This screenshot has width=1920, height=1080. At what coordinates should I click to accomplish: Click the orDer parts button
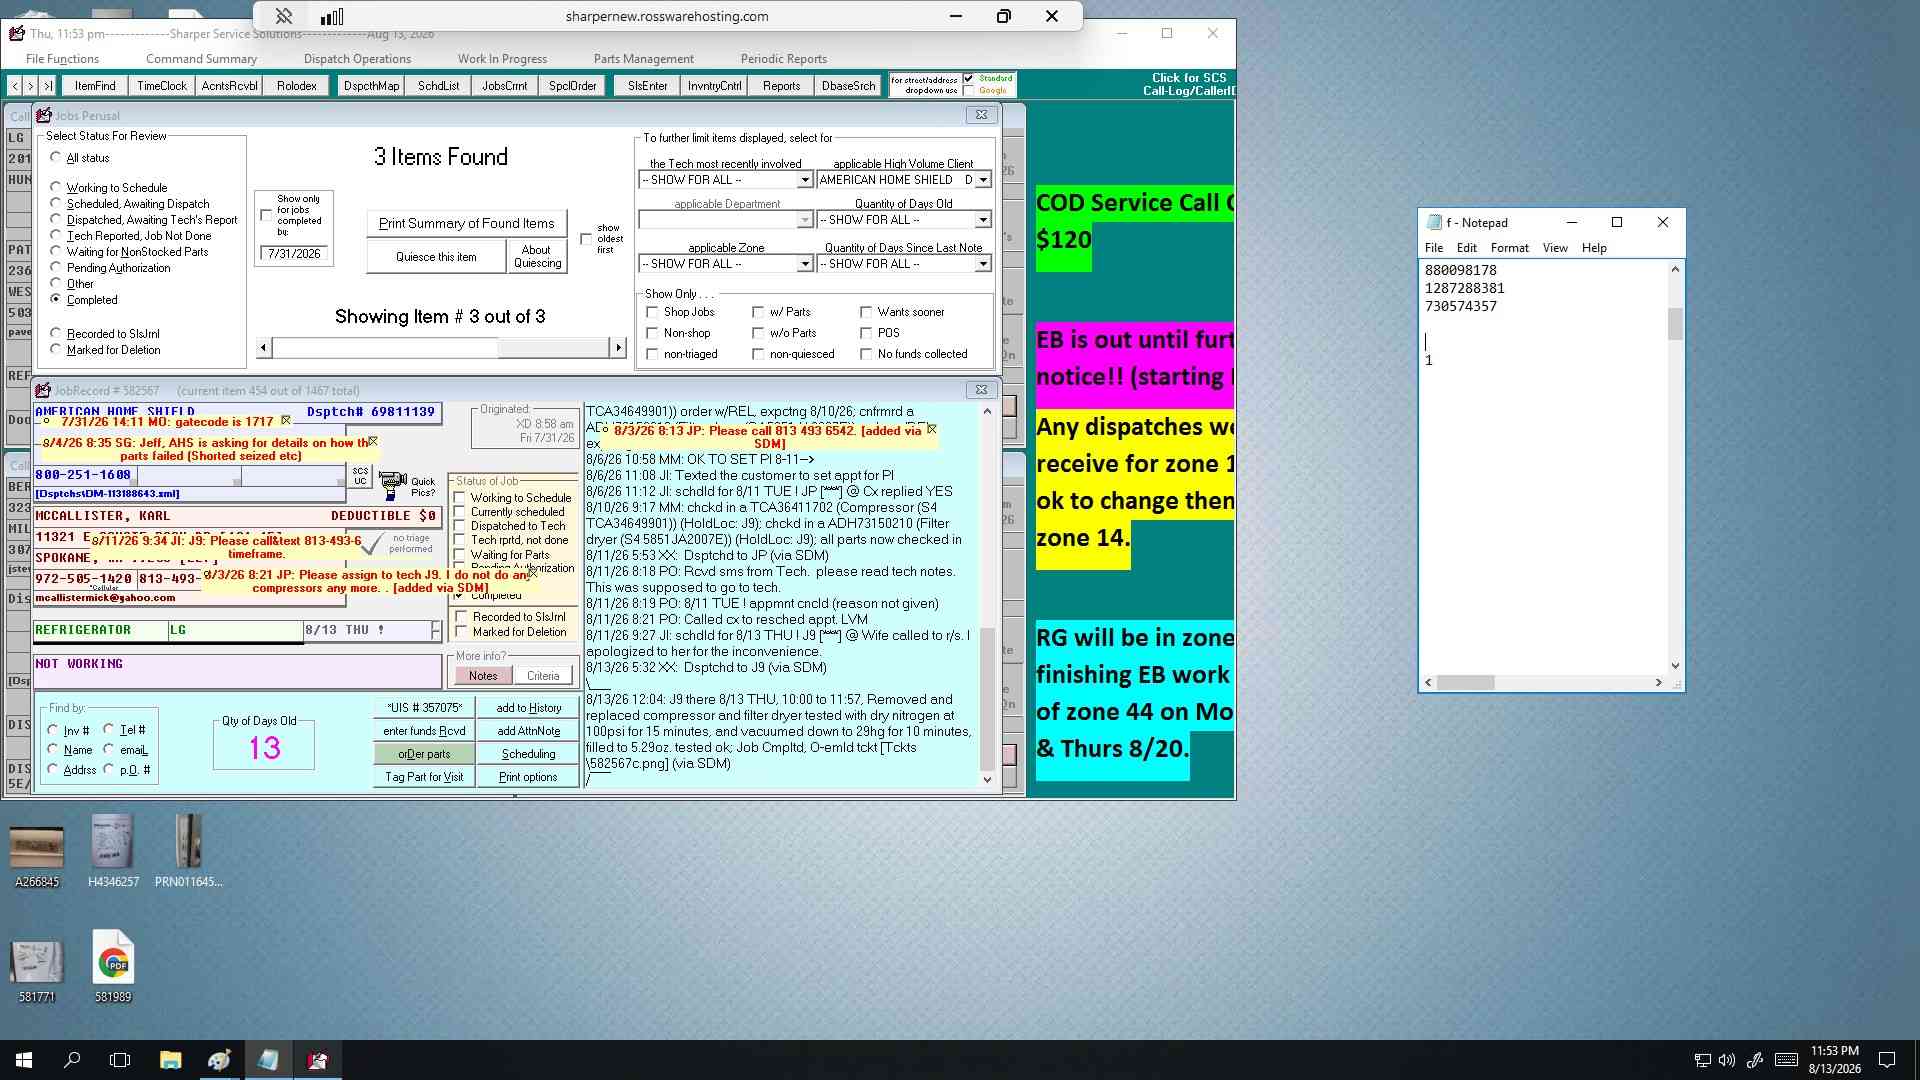click(x=424, y=754)
